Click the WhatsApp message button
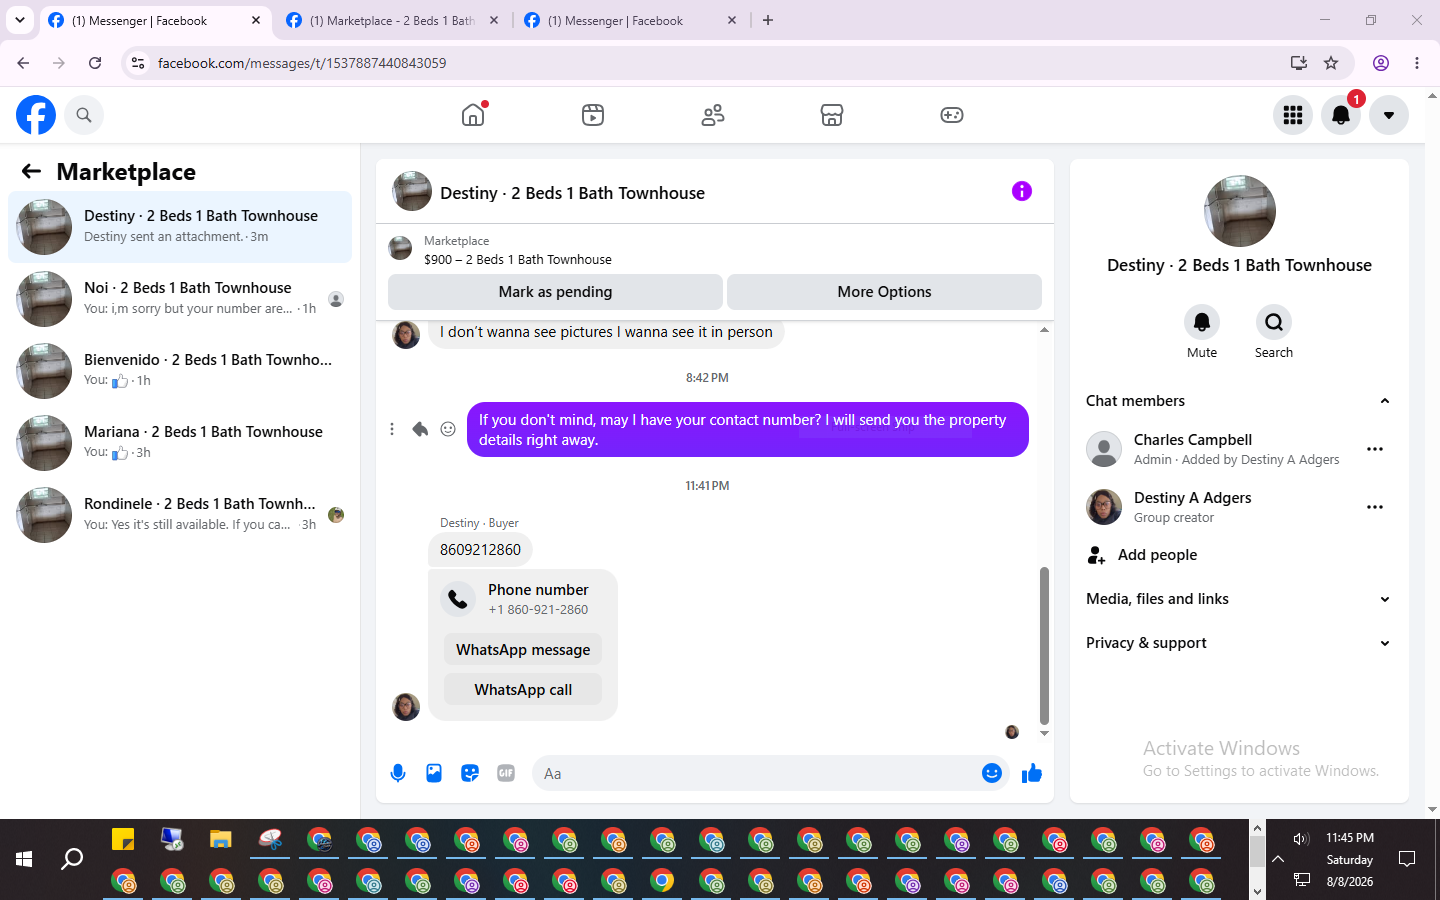 523,650
